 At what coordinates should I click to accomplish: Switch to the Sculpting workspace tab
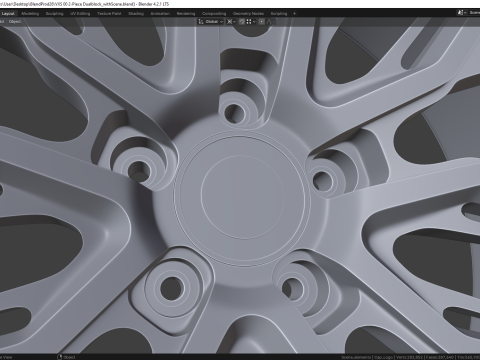pos(54,14)
